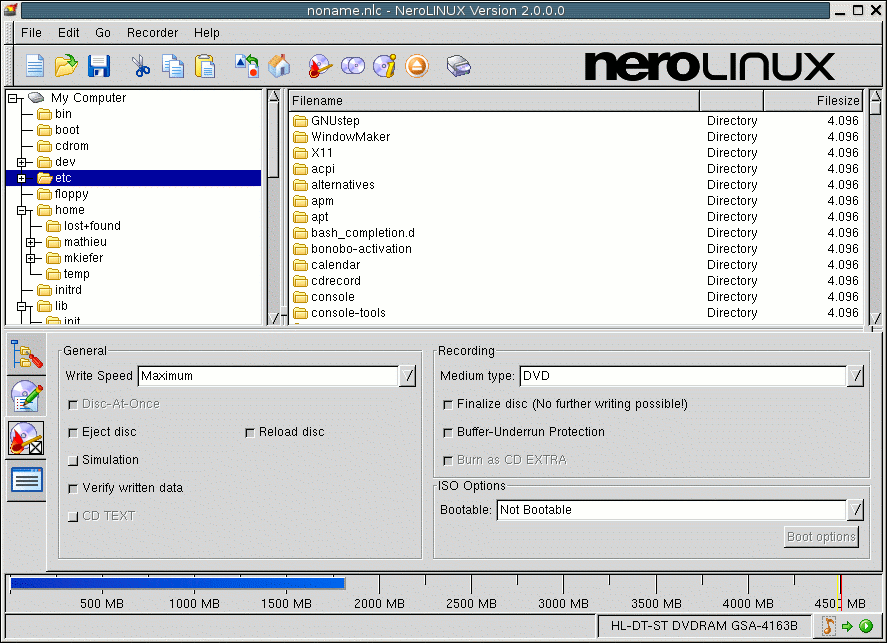Open the blue list sidebar panel icon
Screen dimensions: 887x643
tap(27, 480)
